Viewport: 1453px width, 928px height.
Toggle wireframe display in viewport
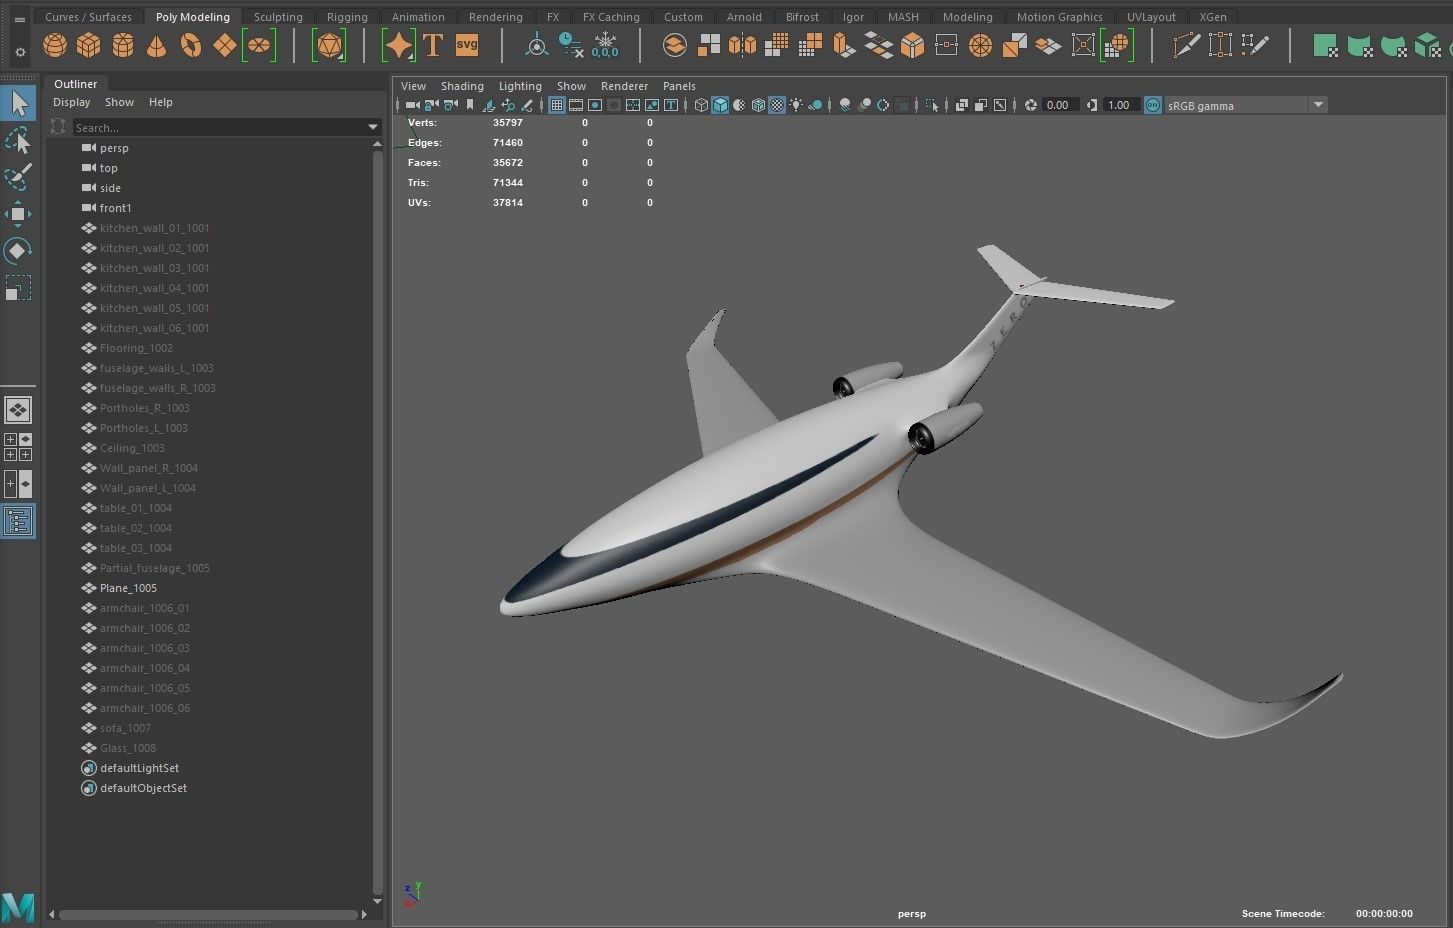coord(701,105)
